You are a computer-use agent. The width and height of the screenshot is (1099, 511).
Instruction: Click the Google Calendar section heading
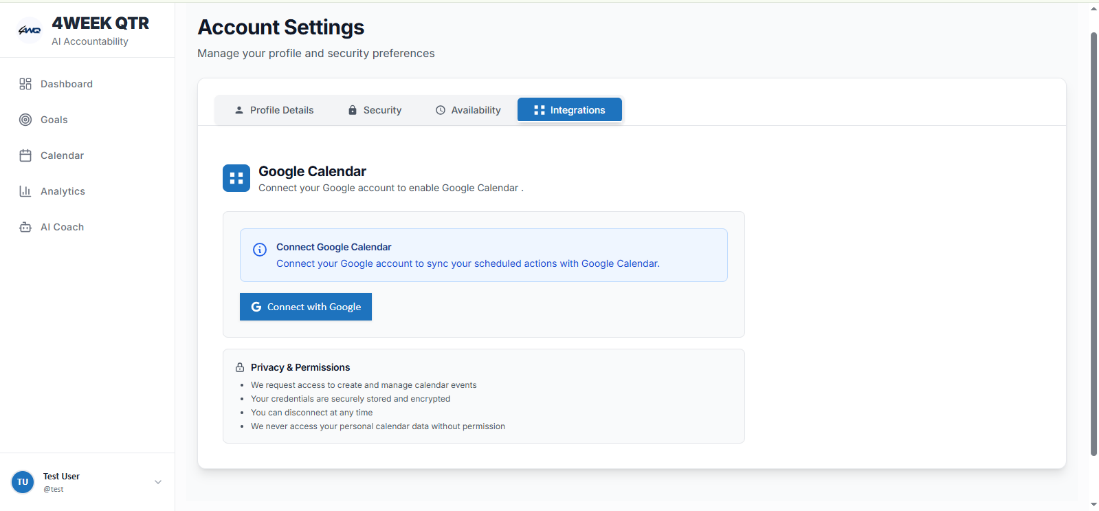tap(312, 171)
